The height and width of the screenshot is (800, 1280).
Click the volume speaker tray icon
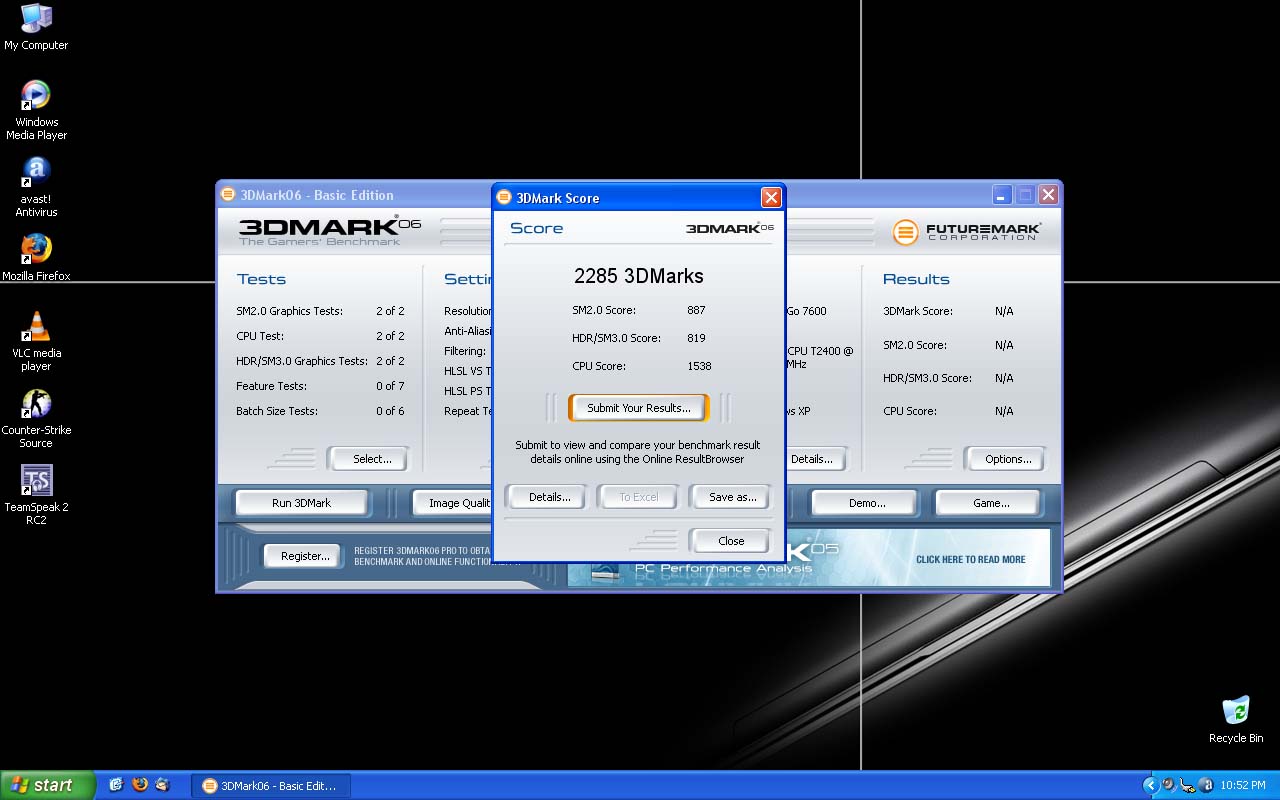pyautogui.click(x=1168, y=785)
